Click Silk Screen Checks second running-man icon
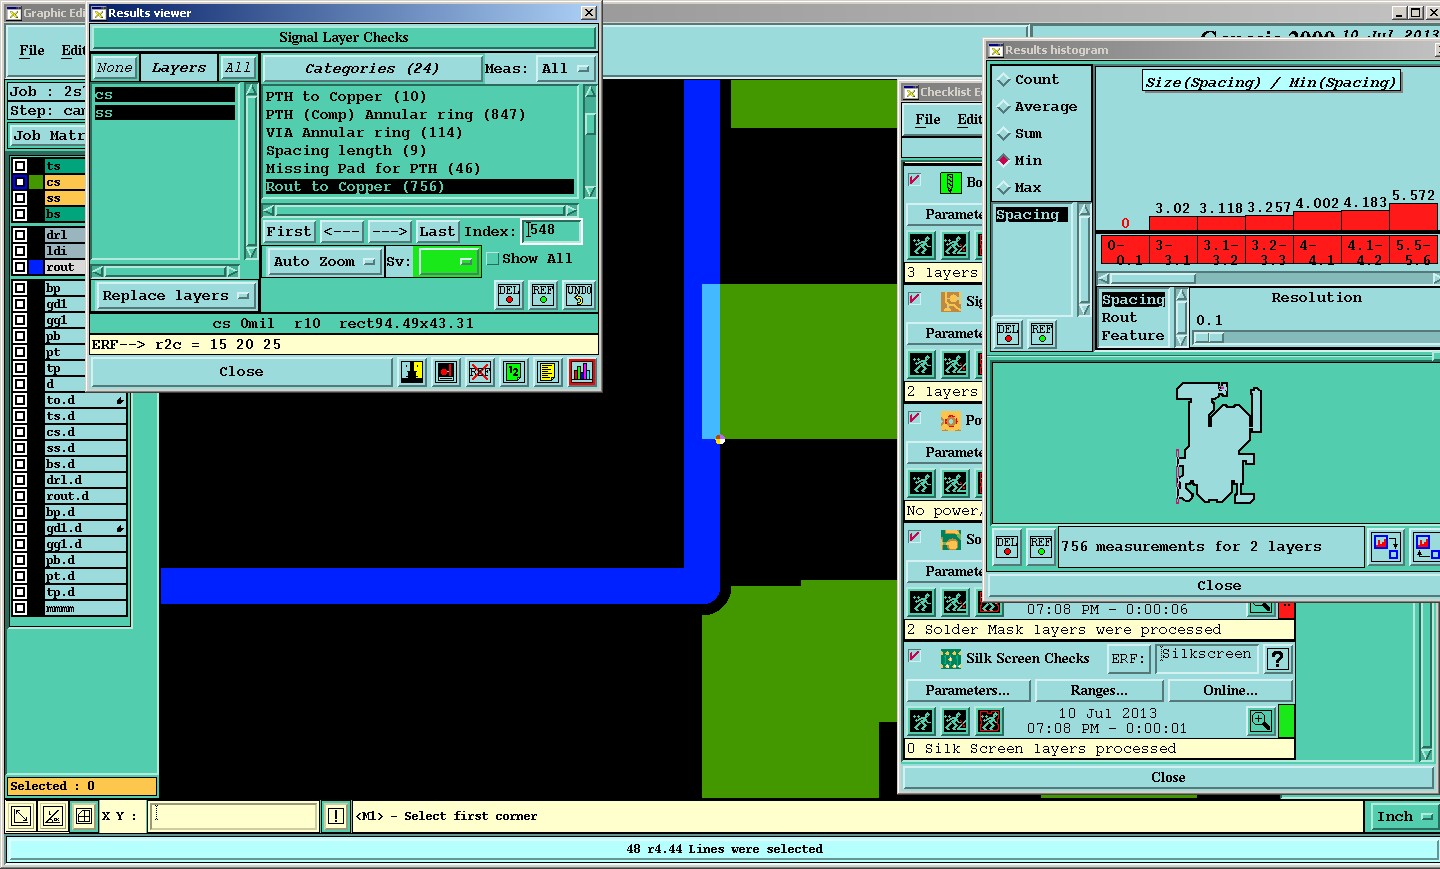This screenshot has height=869, width=1440. point(956,720)
